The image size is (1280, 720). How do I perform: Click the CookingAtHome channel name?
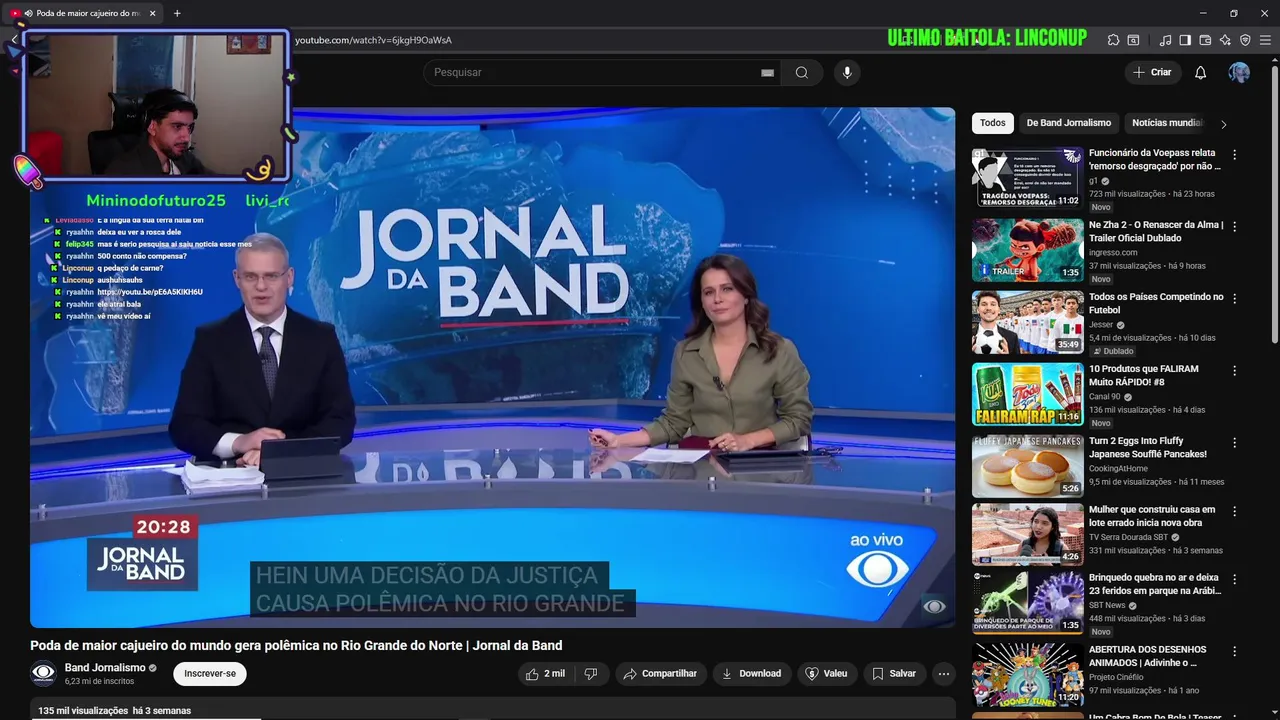tap(1118, 469)
